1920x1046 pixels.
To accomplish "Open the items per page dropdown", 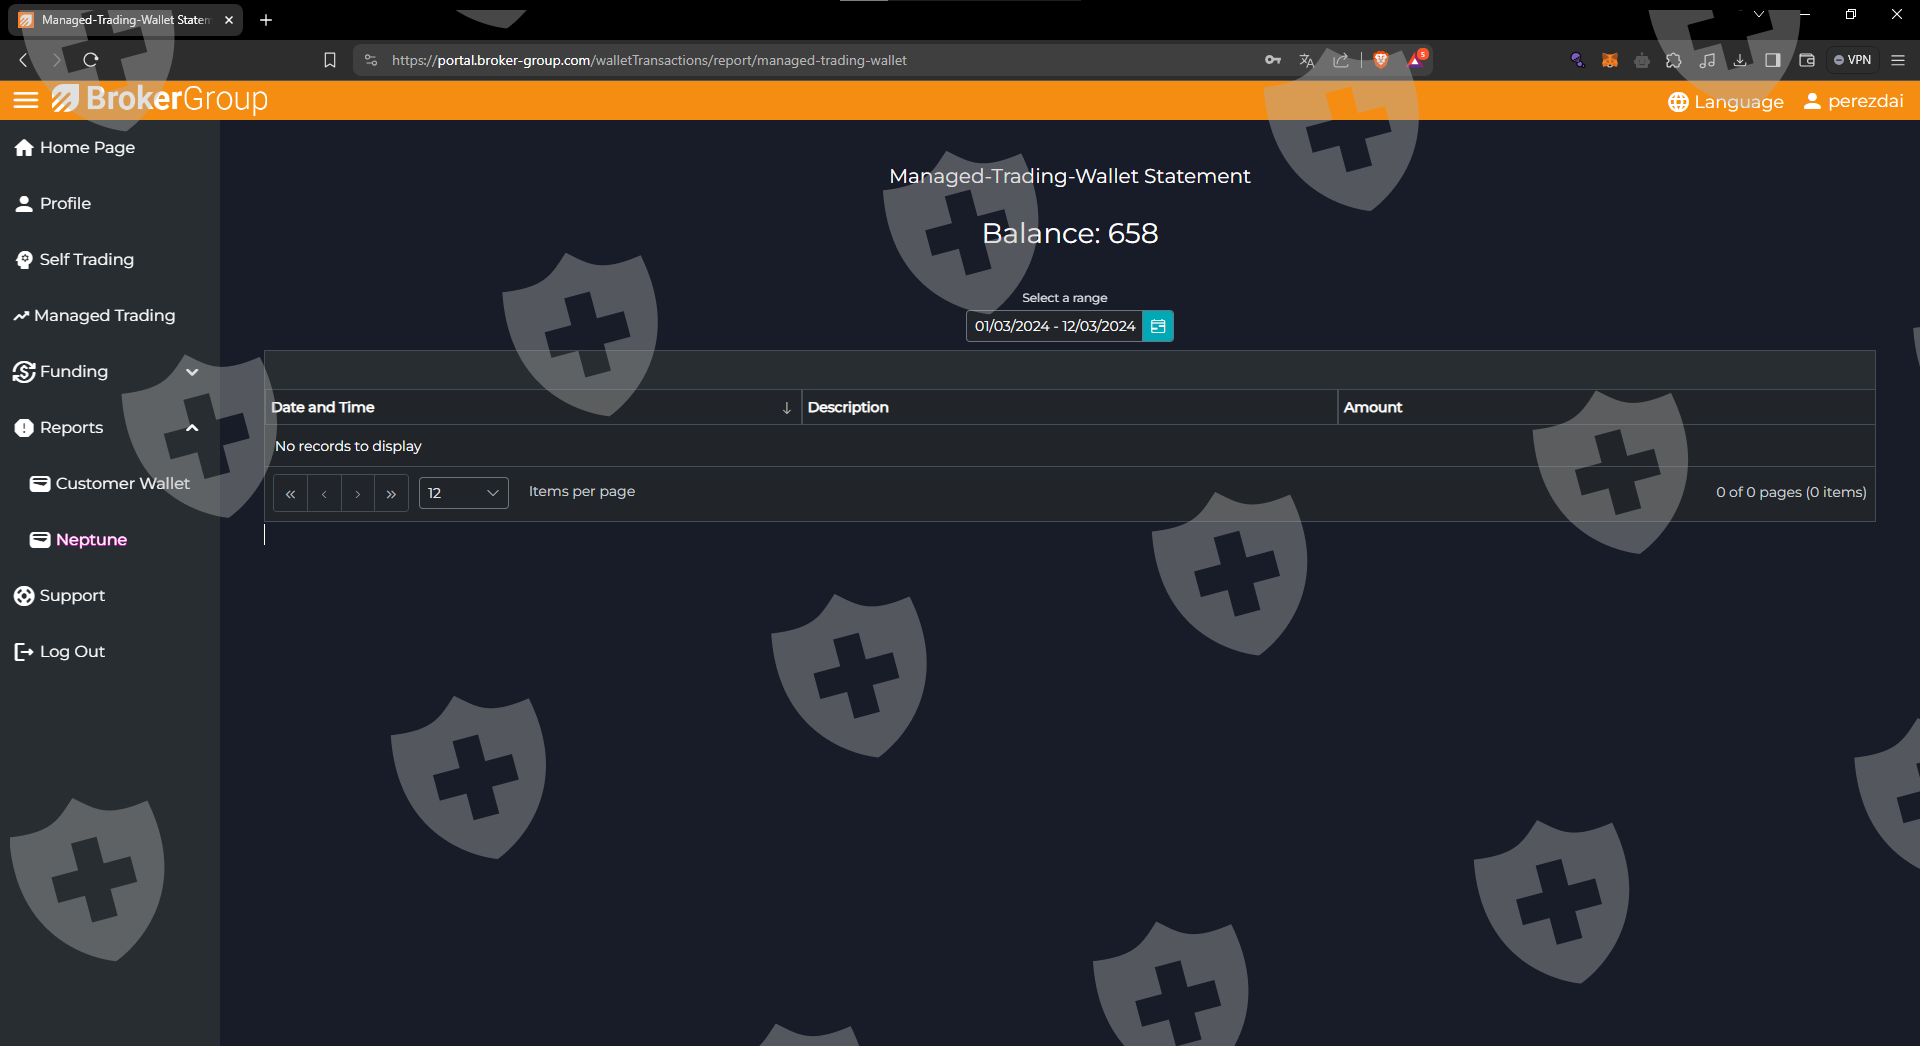I will tap(463, 493).
